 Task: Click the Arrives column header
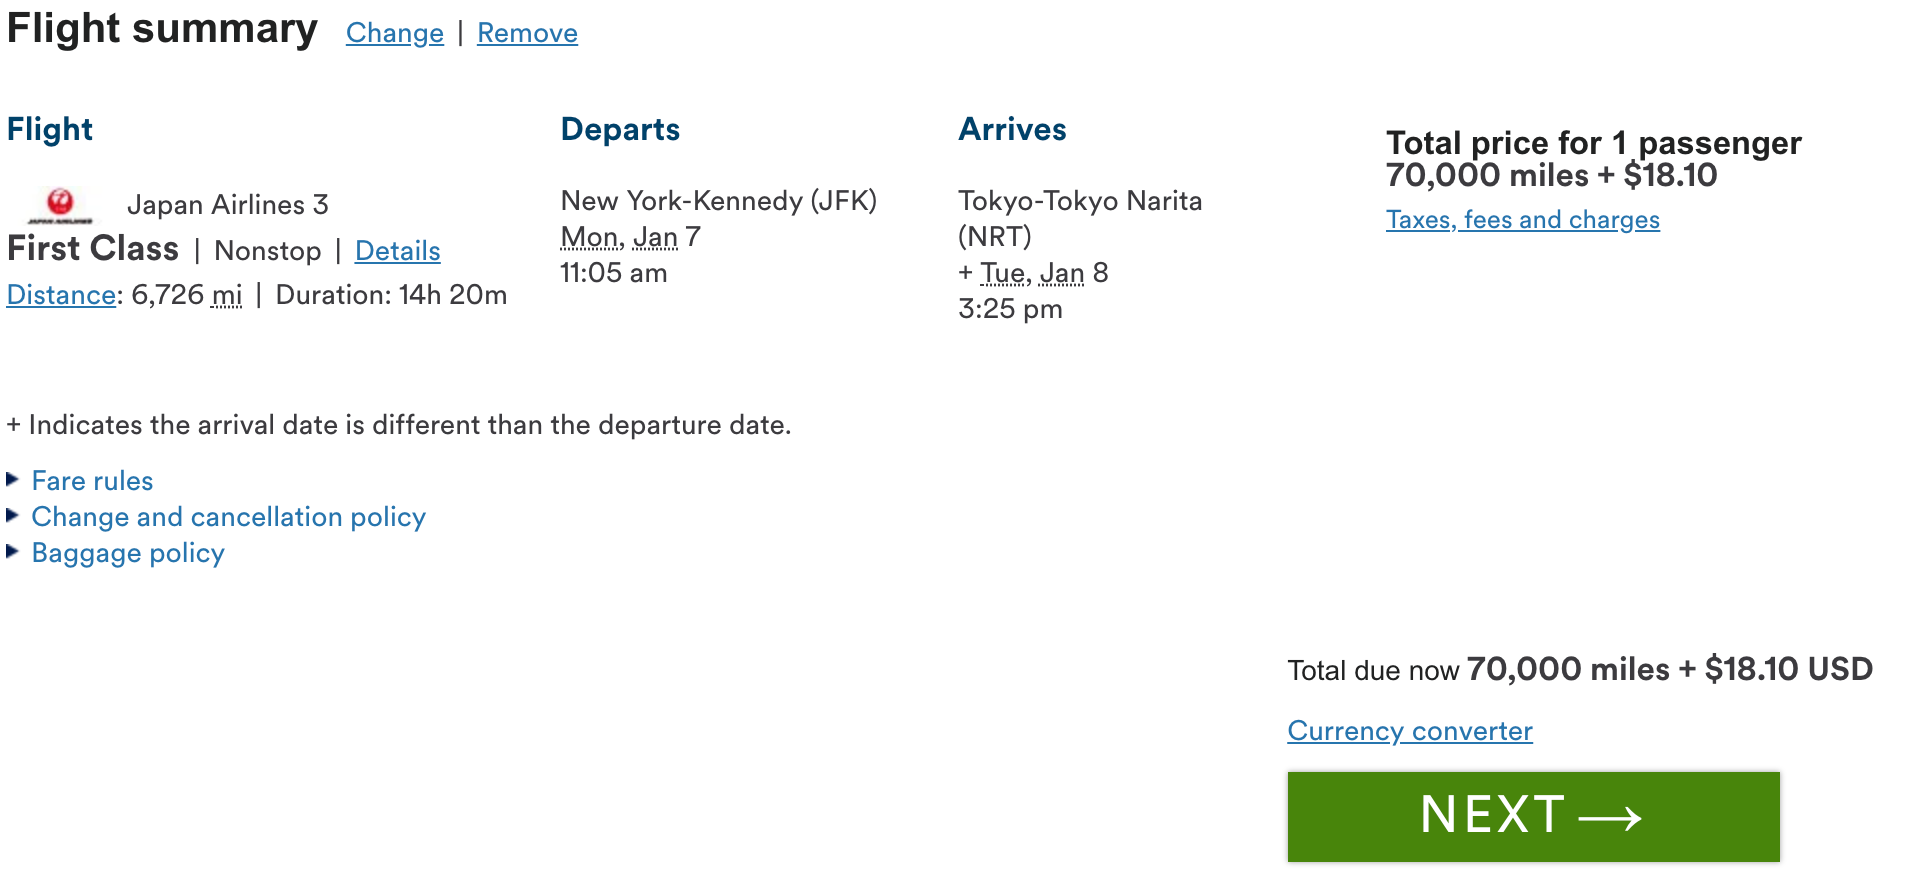pyautogui.click(x=1013, y=128)
